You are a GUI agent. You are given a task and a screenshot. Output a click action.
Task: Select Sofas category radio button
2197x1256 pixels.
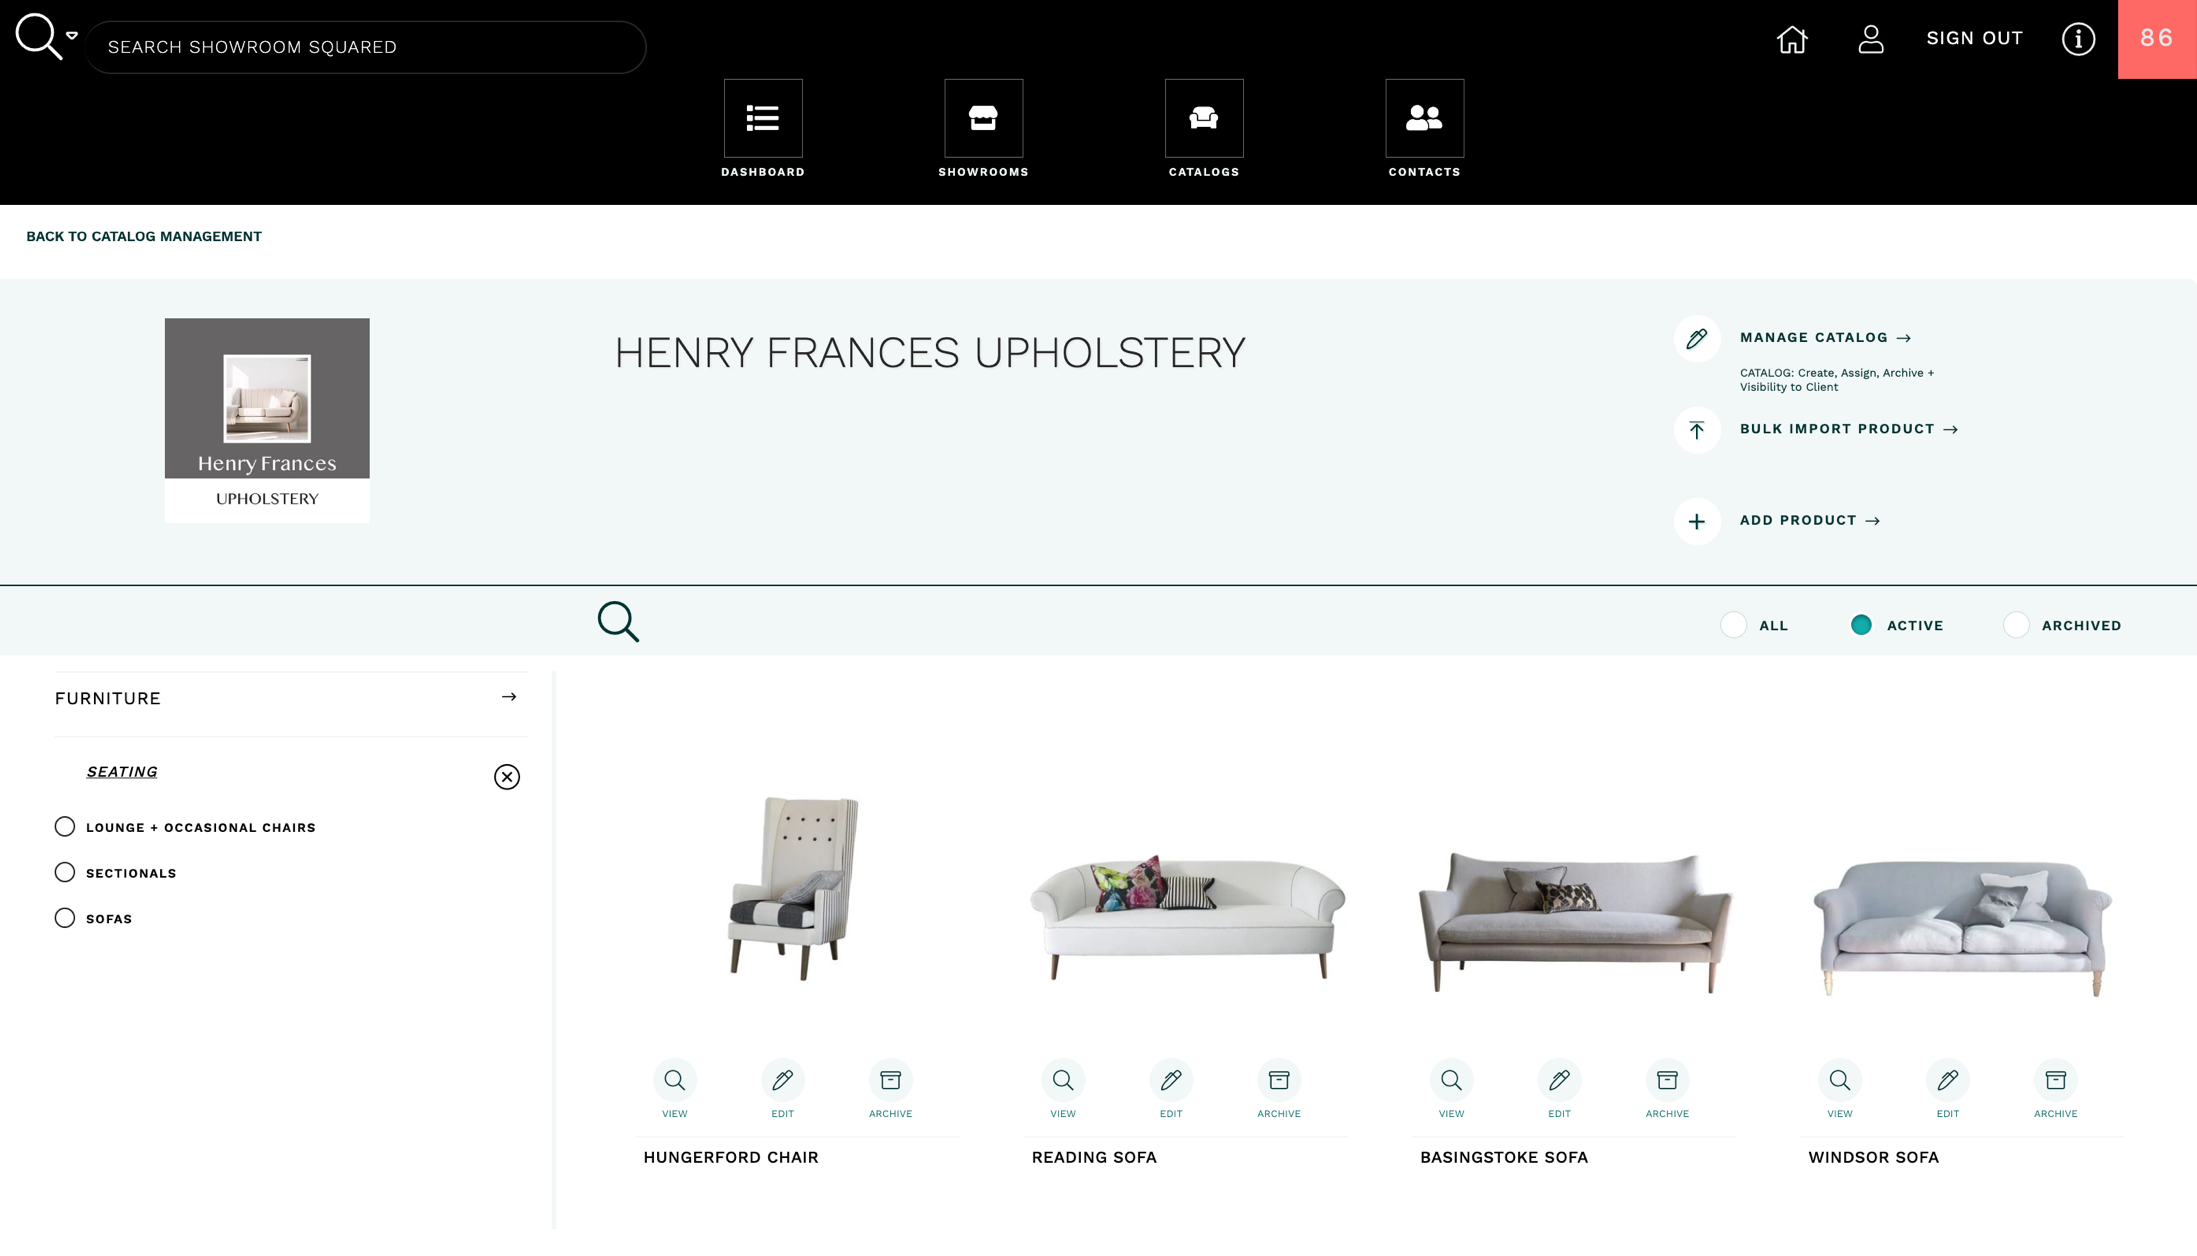(x=65, y=918)
